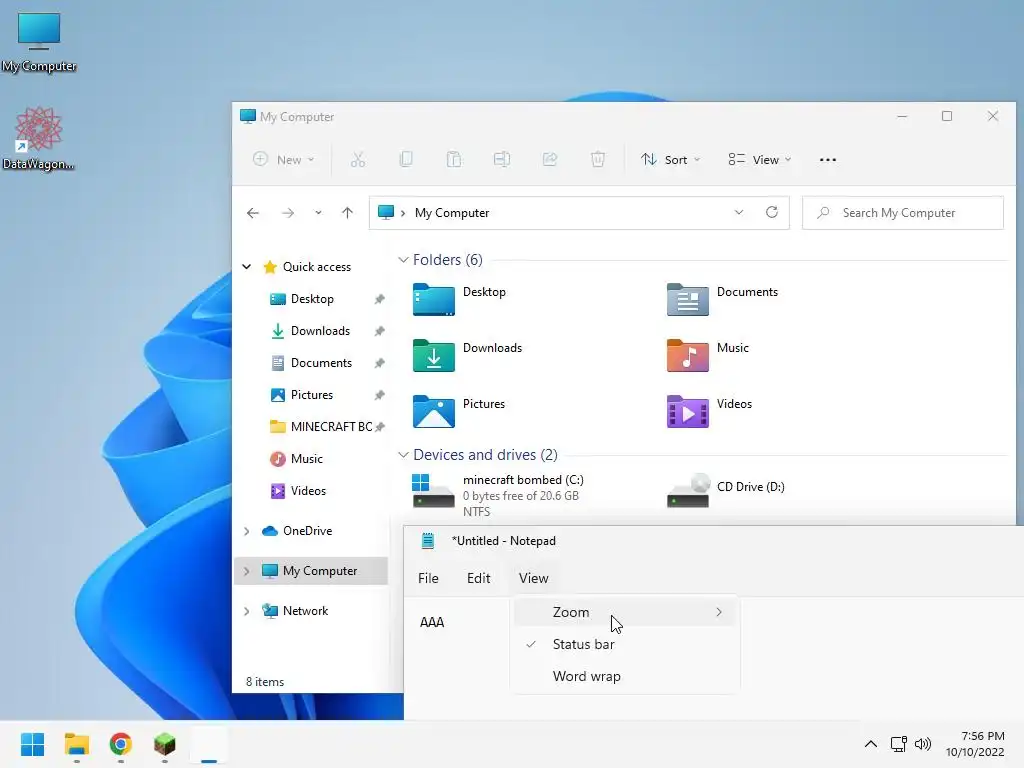Viewport: 1024px width, 768px height.
Task: Click the Copy icon in Explorer toolbar
Action: pos(406,159)
